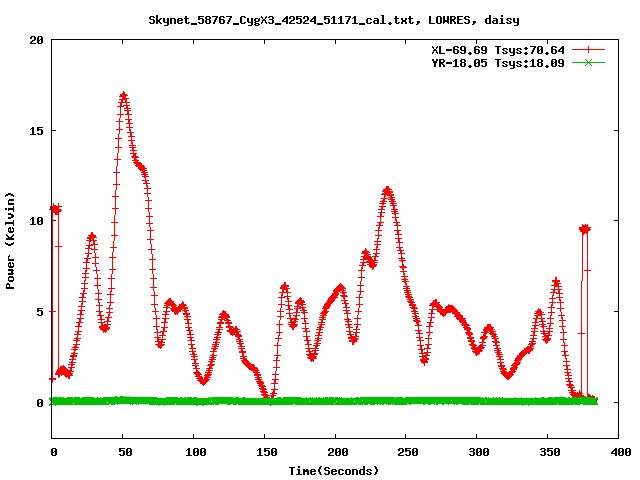
Task: Click y-axis tick label 15
Action: pyautogui.click(x=36, y=131)
